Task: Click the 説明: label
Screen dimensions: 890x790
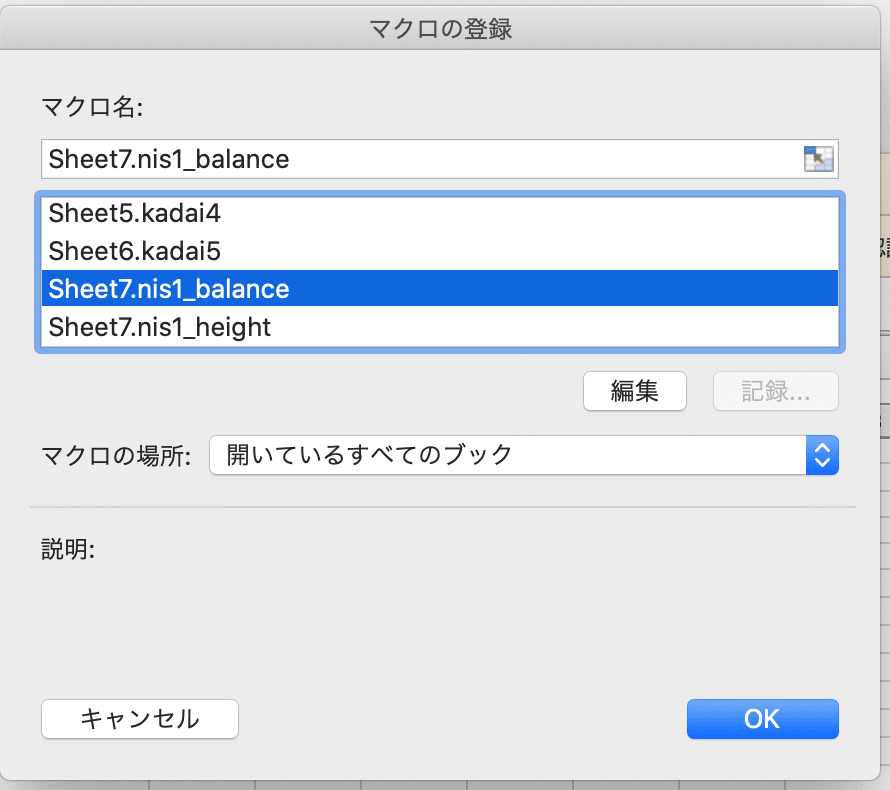Action: (68, 549)
